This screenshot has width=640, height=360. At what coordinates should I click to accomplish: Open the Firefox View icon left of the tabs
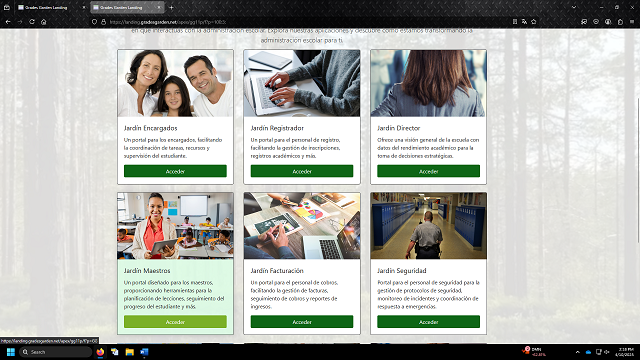7,7
